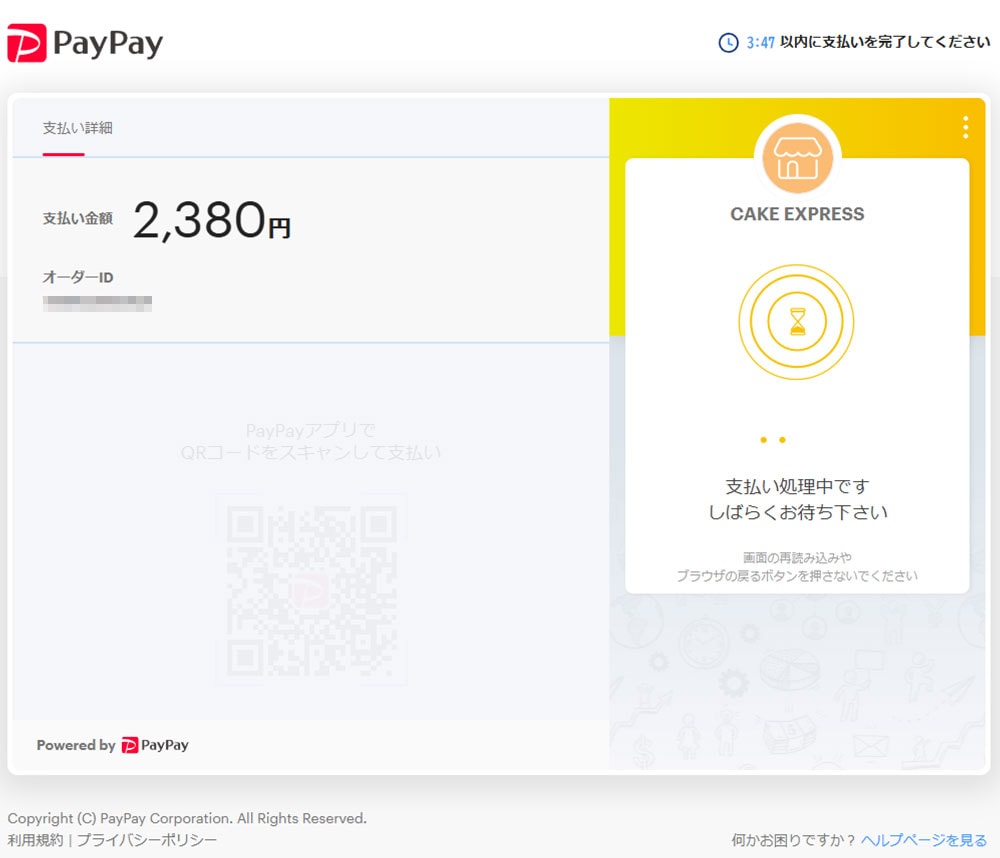This screenshot has height=858, width=1000.
Task: Click the two yellow loading dots
Action: [772, 440]
